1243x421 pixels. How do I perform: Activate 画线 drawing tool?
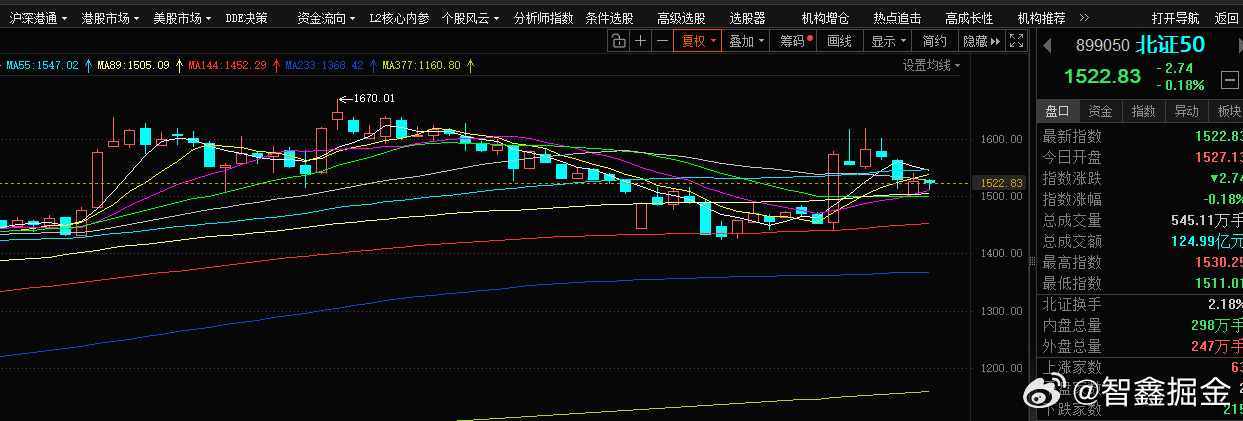tap(840, 41)
